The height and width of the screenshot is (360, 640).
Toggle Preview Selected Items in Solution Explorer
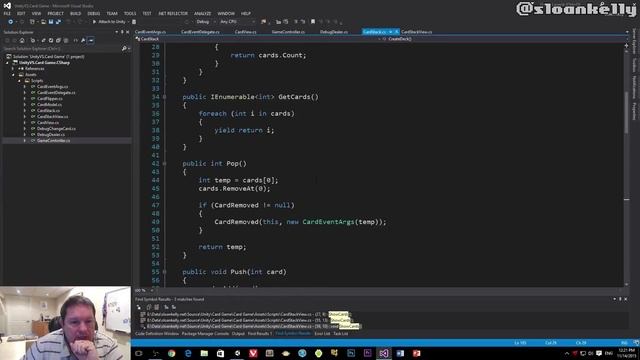[x=91, y=40]
